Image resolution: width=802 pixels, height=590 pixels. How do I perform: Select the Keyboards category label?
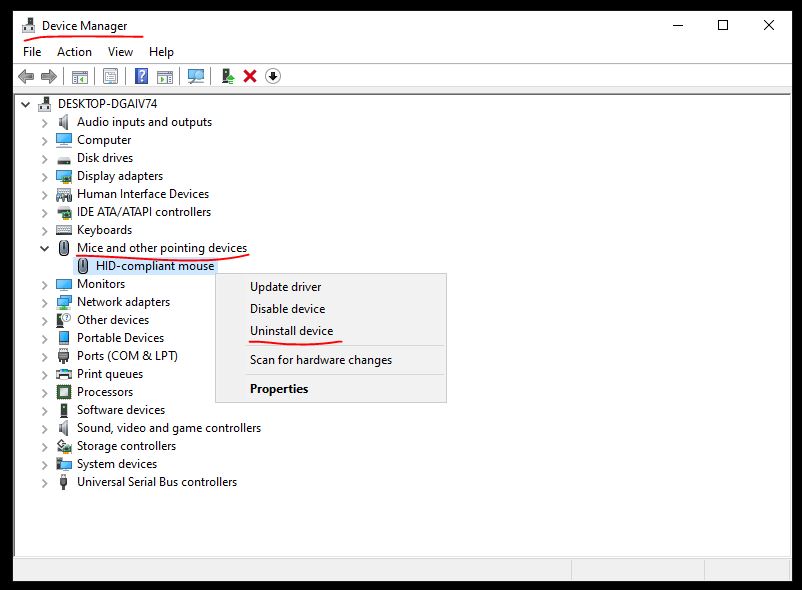tap(104, 230)
